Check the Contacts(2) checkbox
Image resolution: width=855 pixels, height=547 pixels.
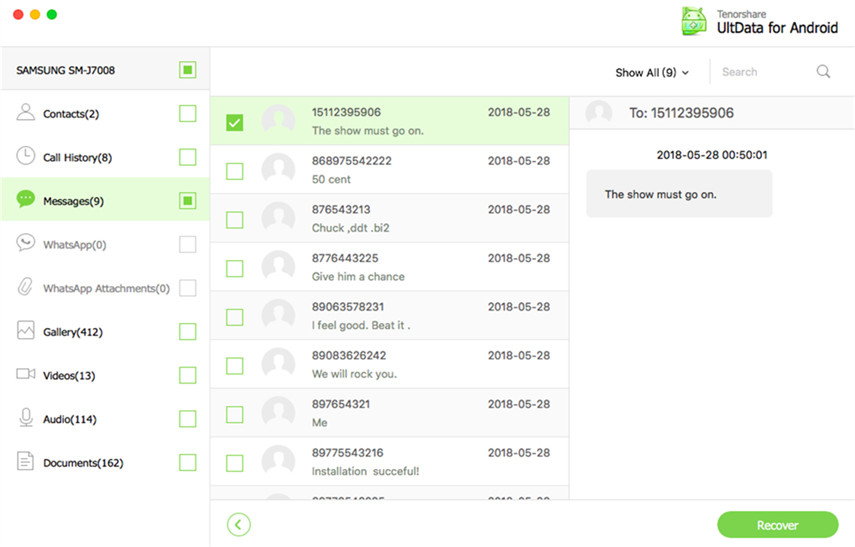coord(188,113)
